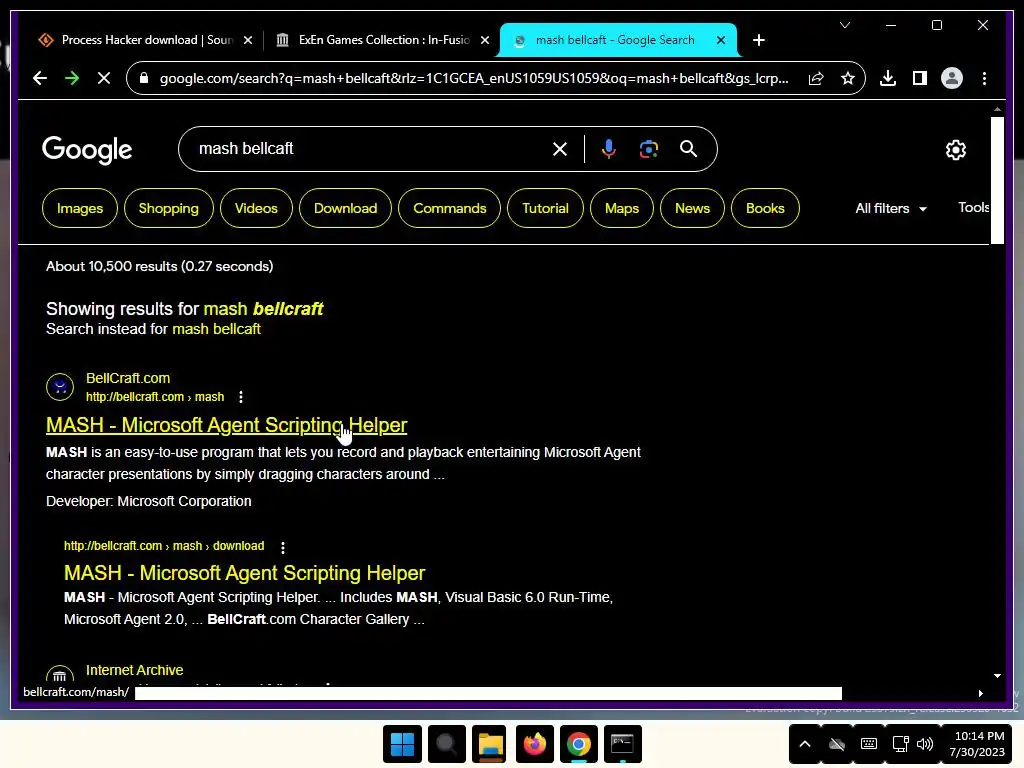The image size is (1024, 768).
Task: Clear the Google search box text
Action: click(560, 149)
